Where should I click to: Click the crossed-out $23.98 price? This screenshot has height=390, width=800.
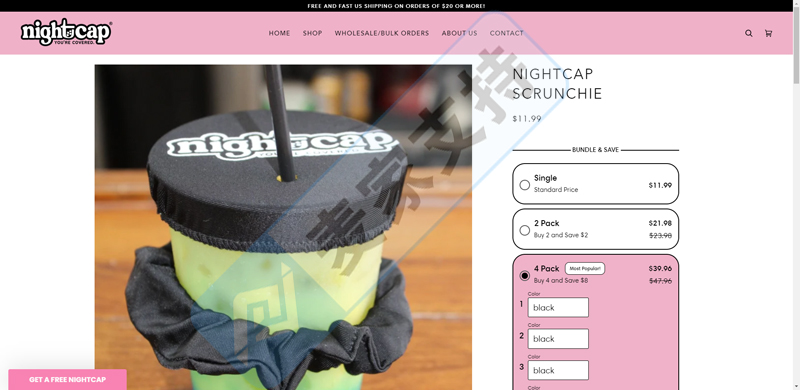click(x=660, y=235)
